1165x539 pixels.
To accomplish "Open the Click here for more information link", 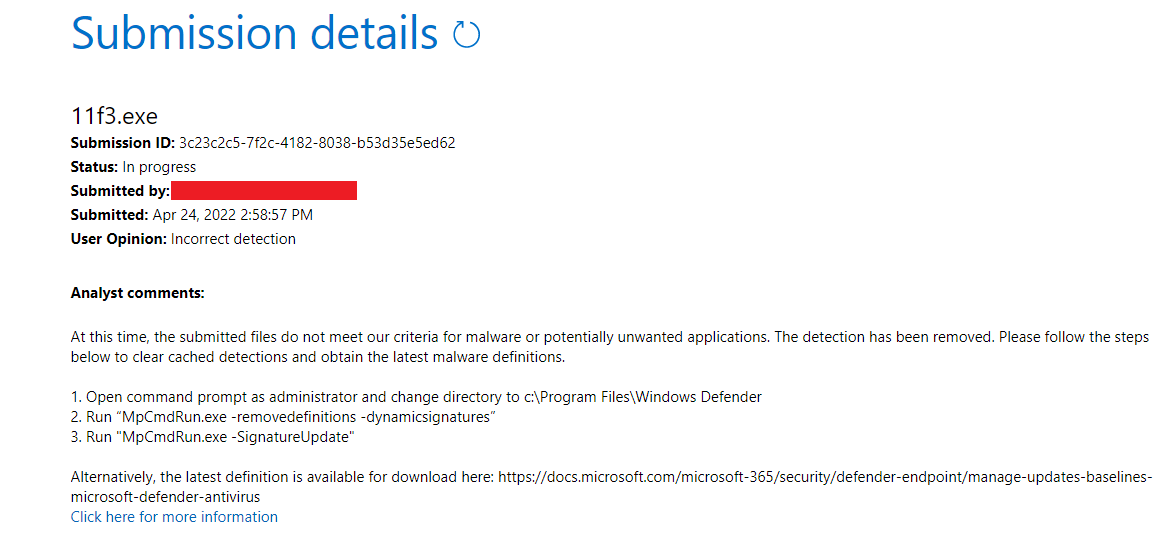I will [174, 517].
